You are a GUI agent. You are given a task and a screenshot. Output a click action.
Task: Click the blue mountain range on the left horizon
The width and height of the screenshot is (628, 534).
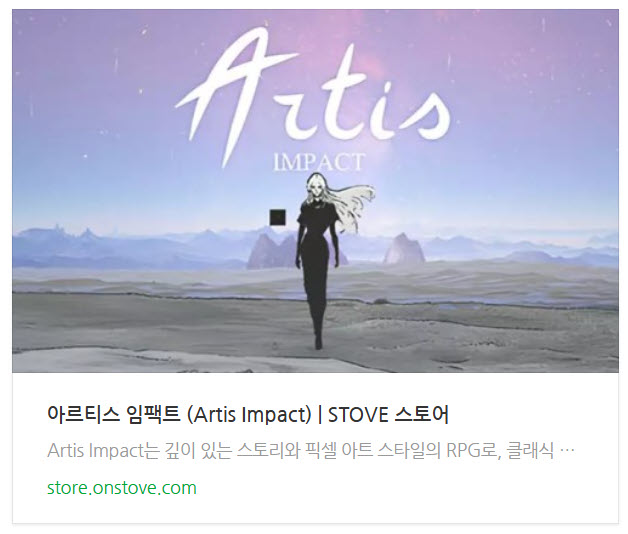pos(100,244)
